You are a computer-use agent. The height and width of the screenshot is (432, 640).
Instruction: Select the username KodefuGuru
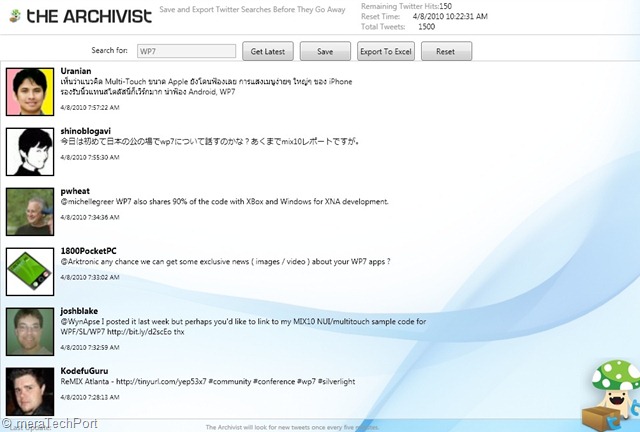84,371
